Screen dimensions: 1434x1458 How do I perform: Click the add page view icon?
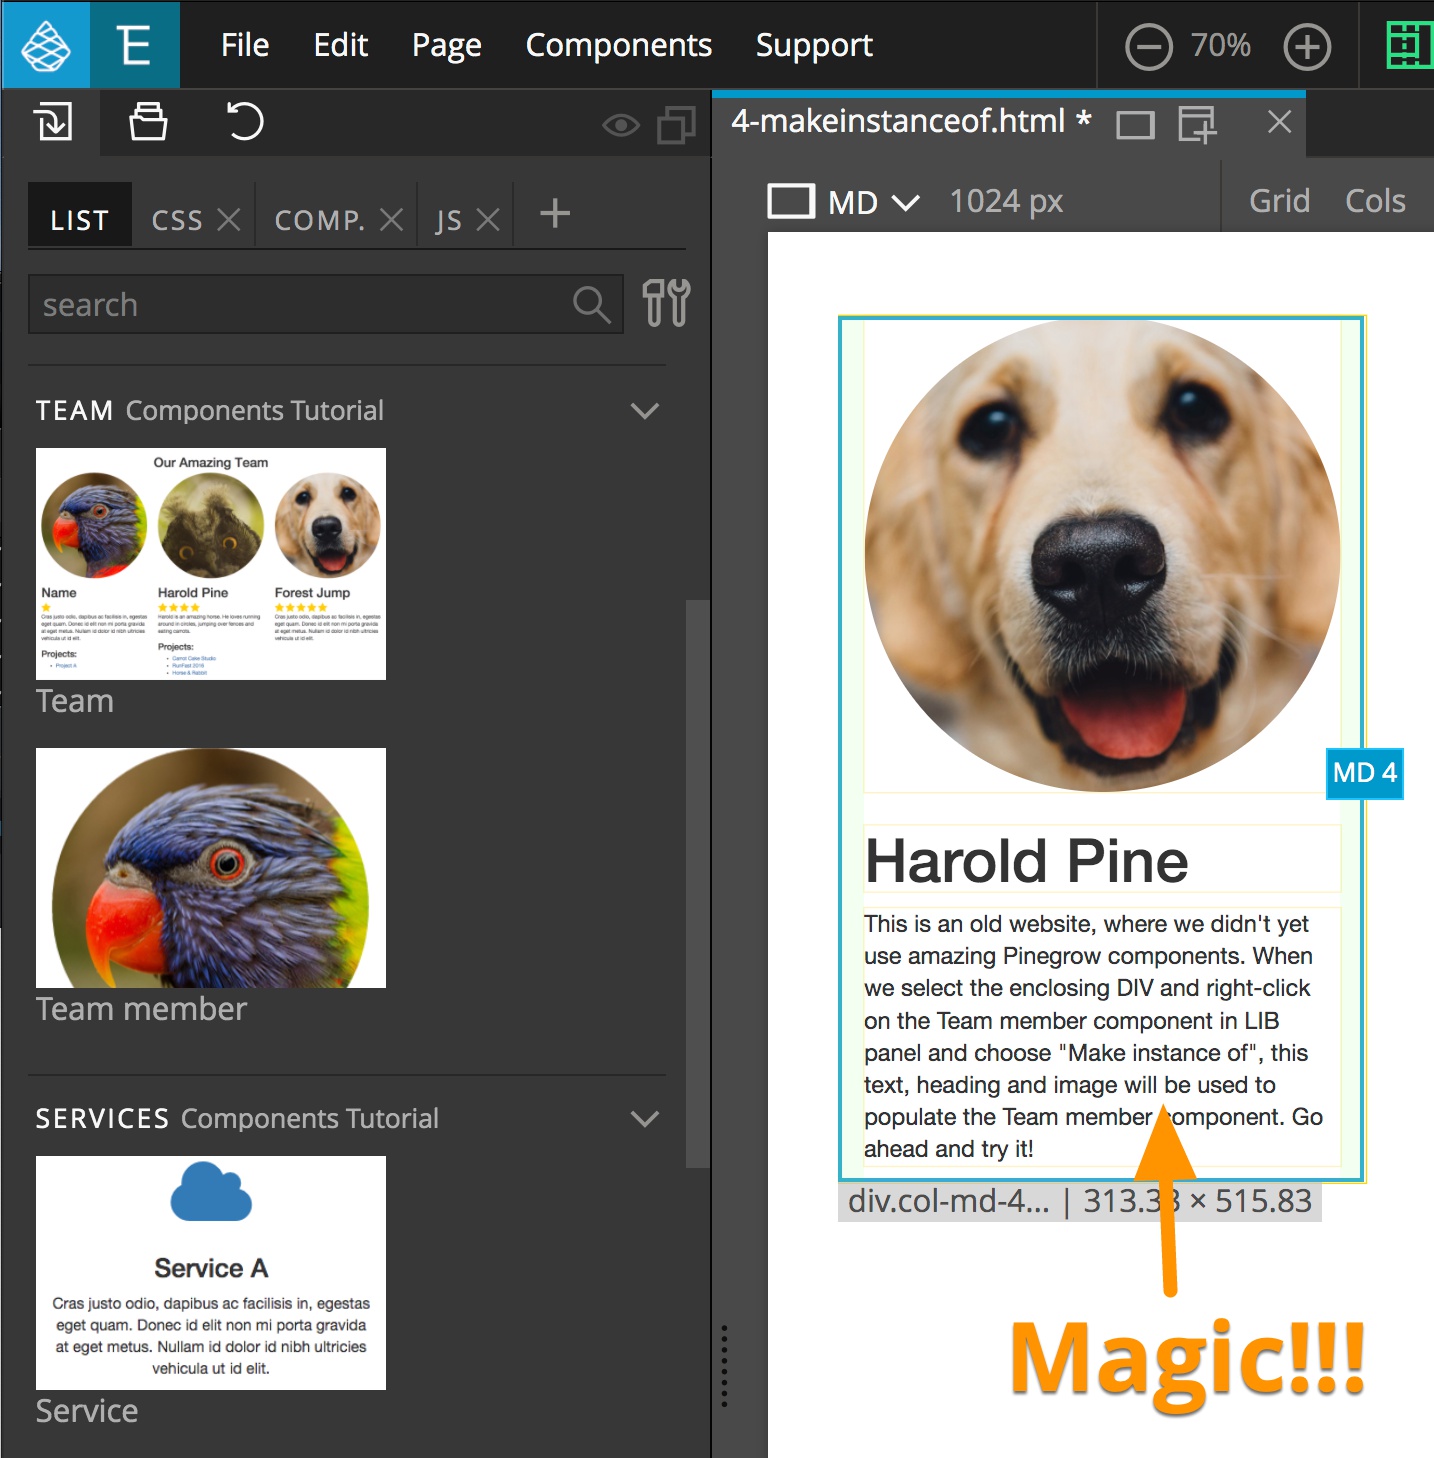1197,124
